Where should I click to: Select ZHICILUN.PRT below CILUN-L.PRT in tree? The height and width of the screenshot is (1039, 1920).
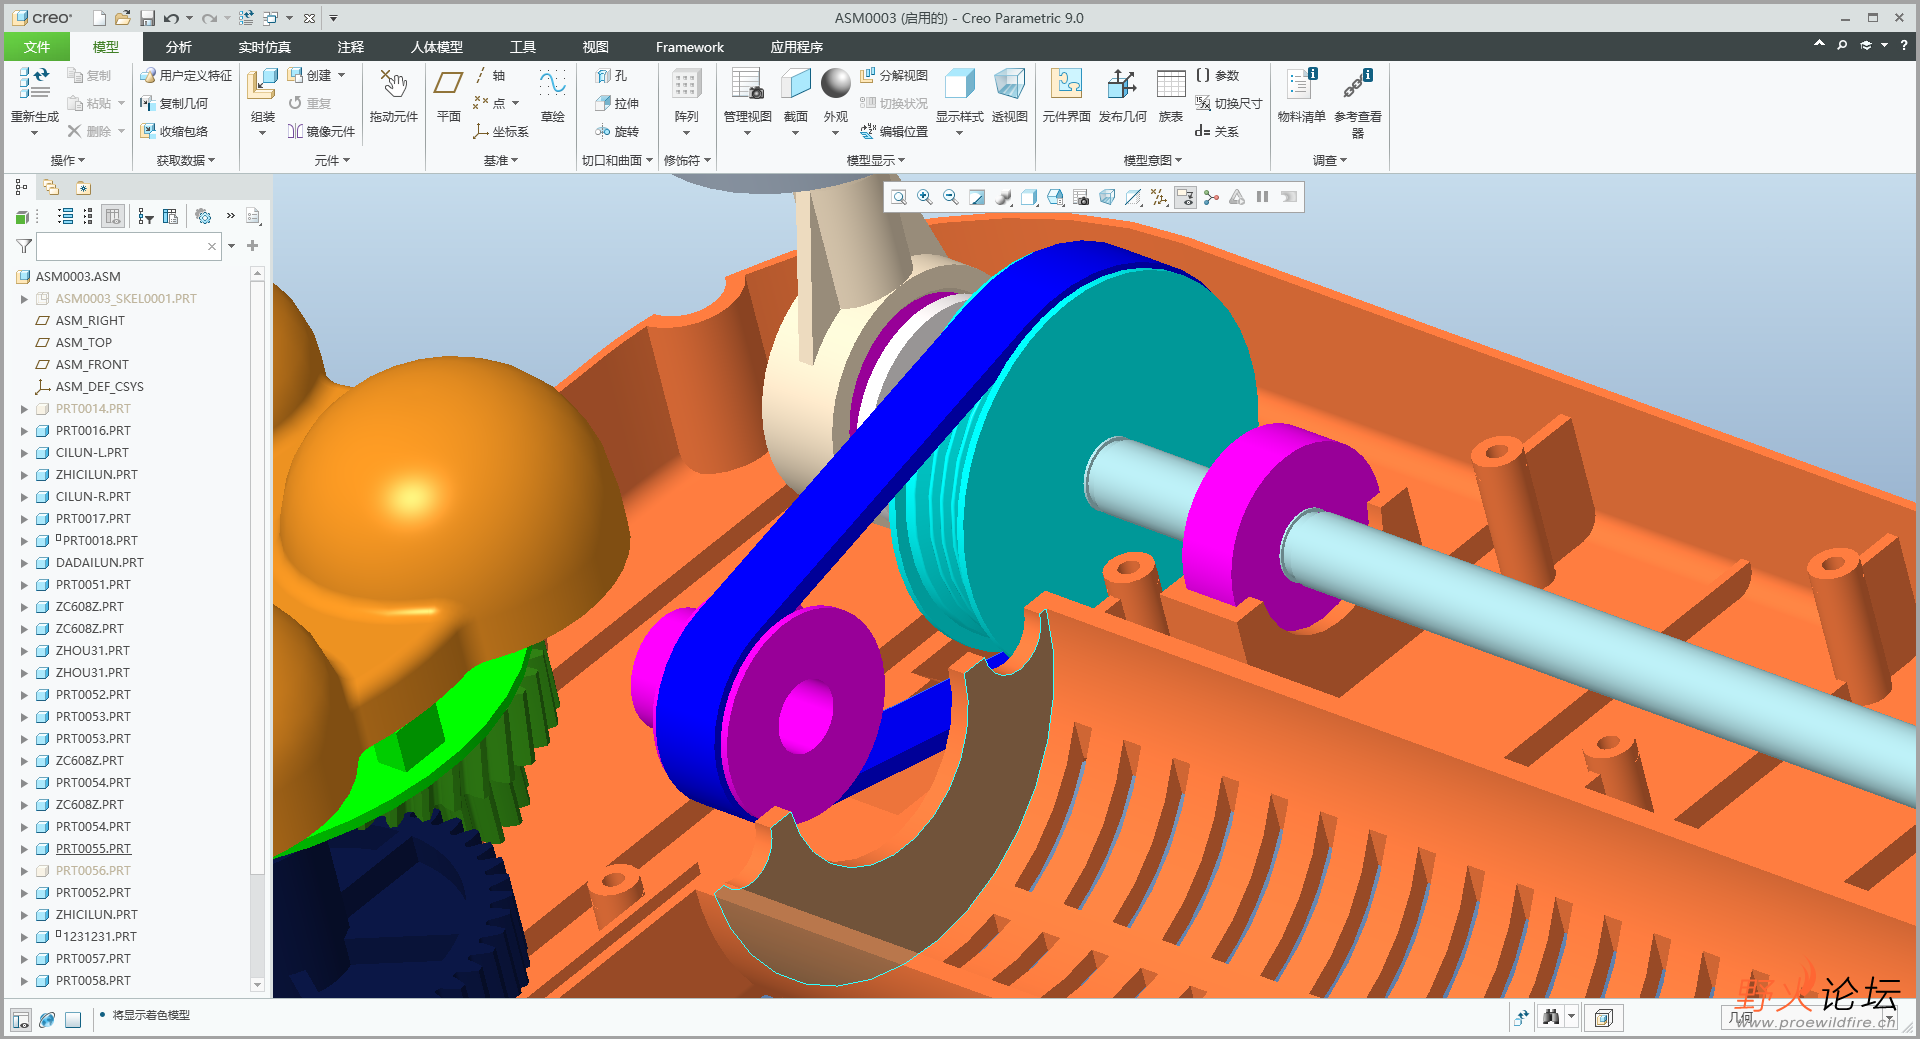tap(97, 475)
